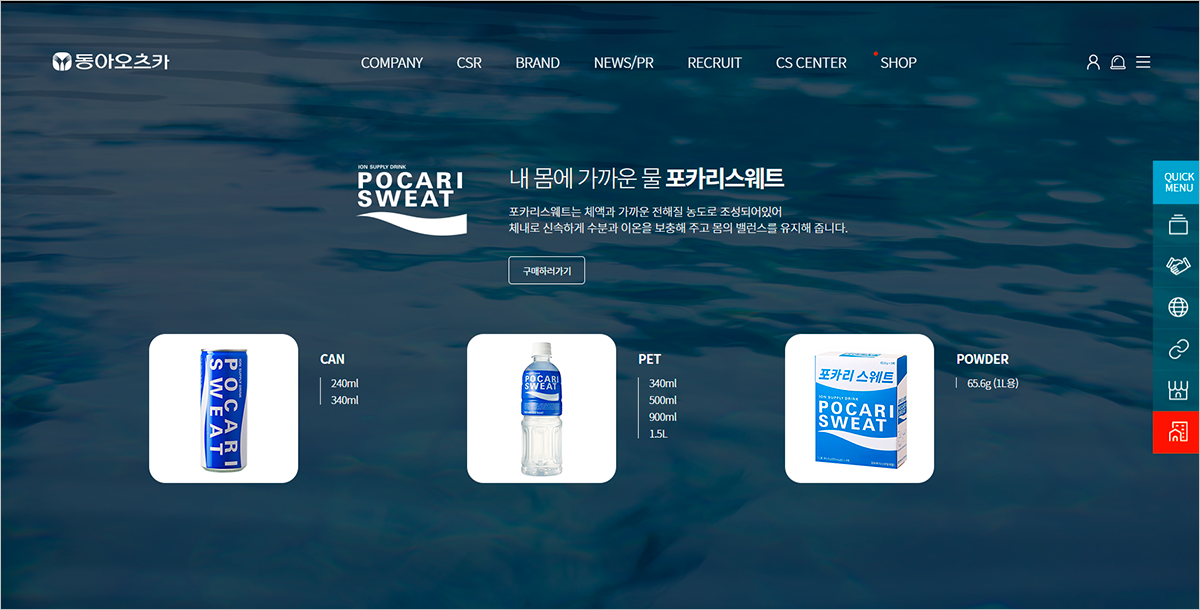Click the handshake icon in quick menu
The image size is (1200, 610).
pos(1177,266)
